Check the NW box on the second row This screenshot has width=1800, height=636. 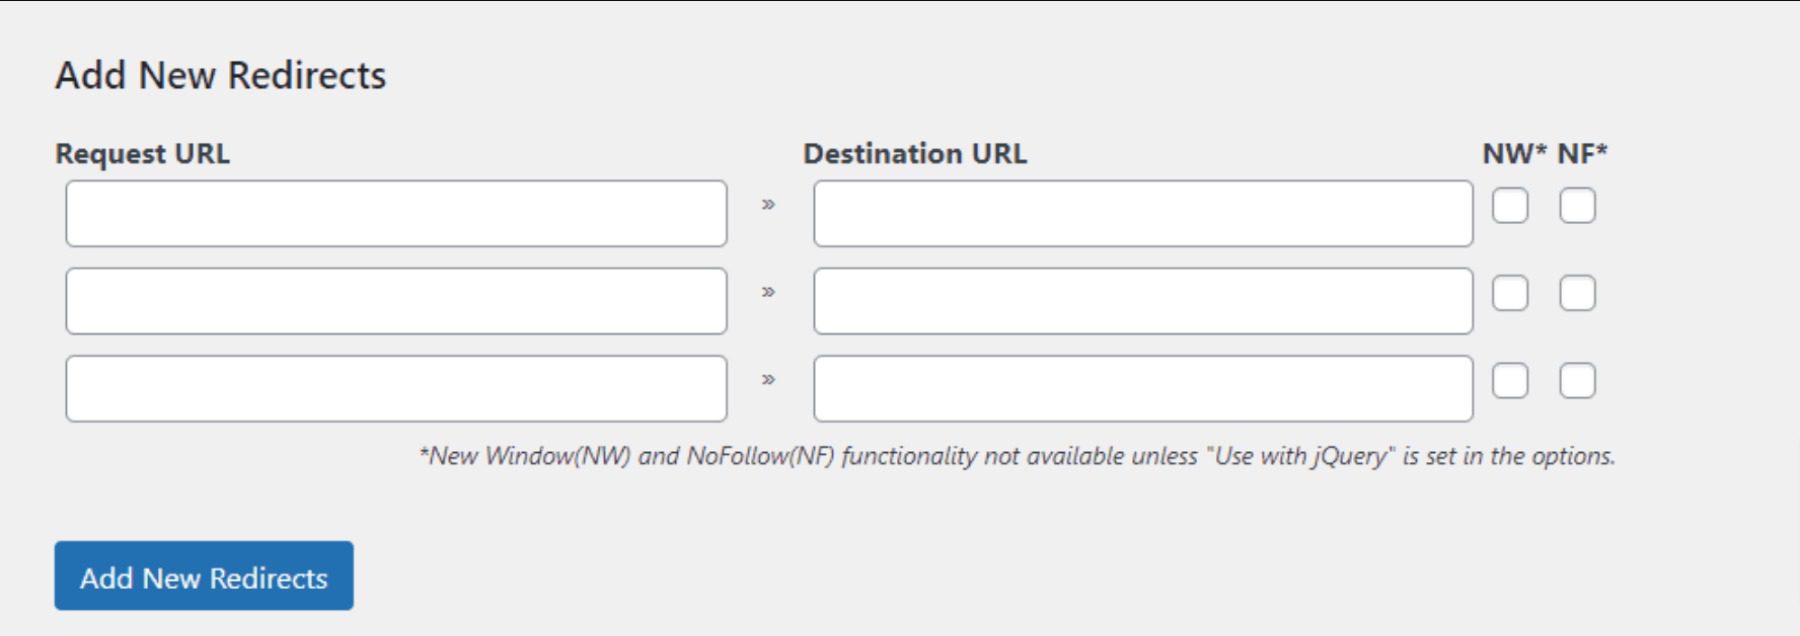pyautogui.click(x=1512, y=294)
